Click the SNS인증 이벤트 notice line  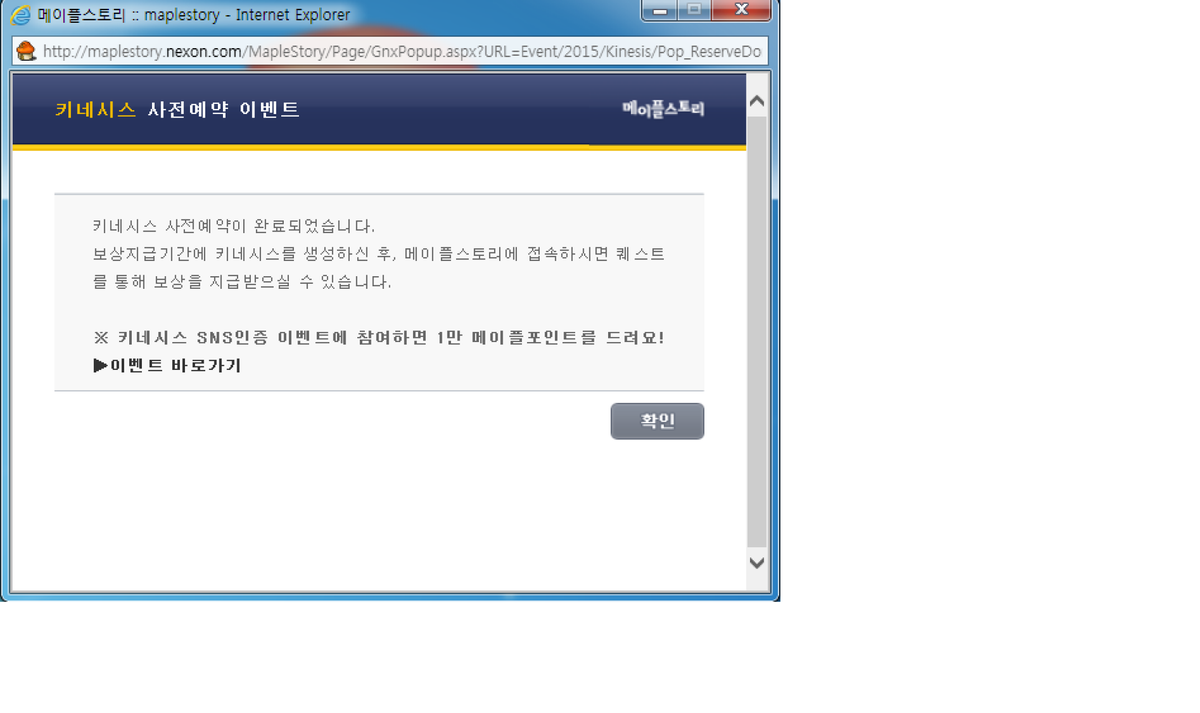(379, 338)
